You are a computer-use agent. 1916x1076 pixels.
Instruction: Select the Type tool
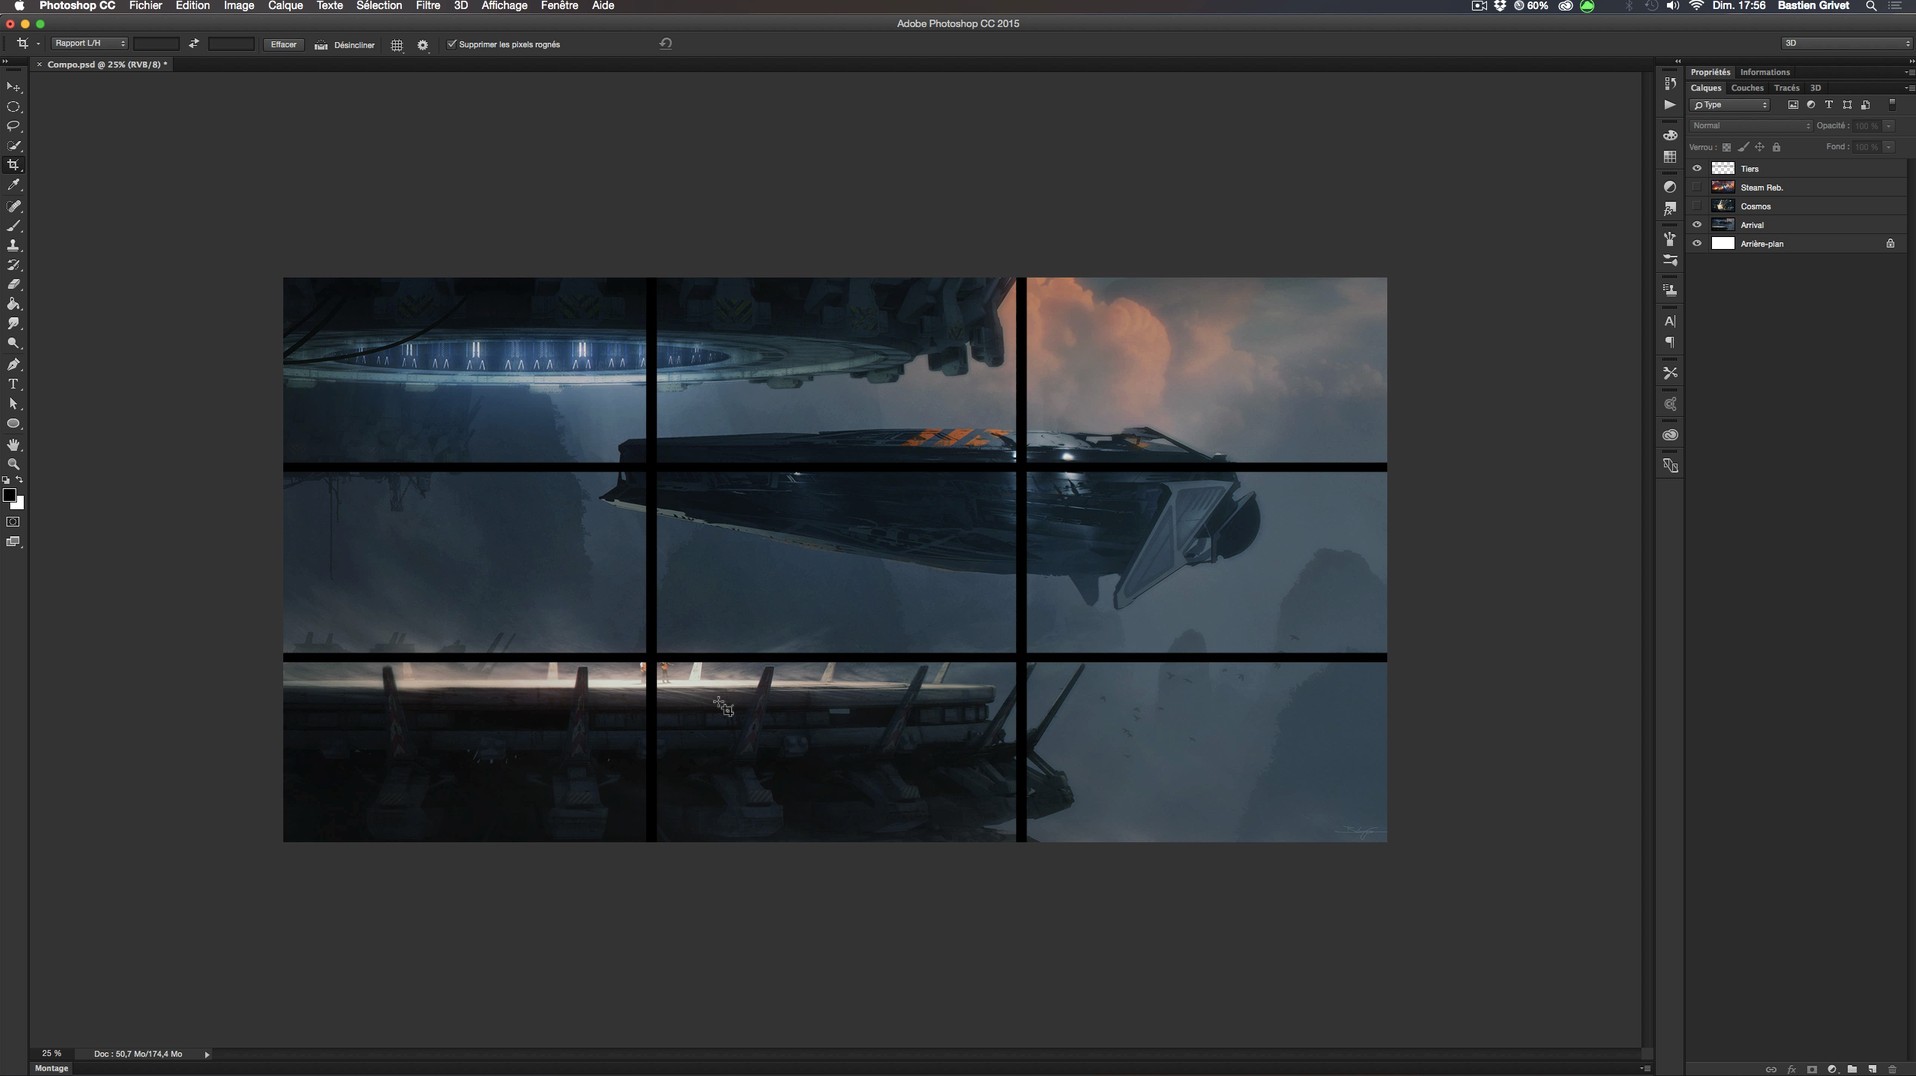click(14, 384)
